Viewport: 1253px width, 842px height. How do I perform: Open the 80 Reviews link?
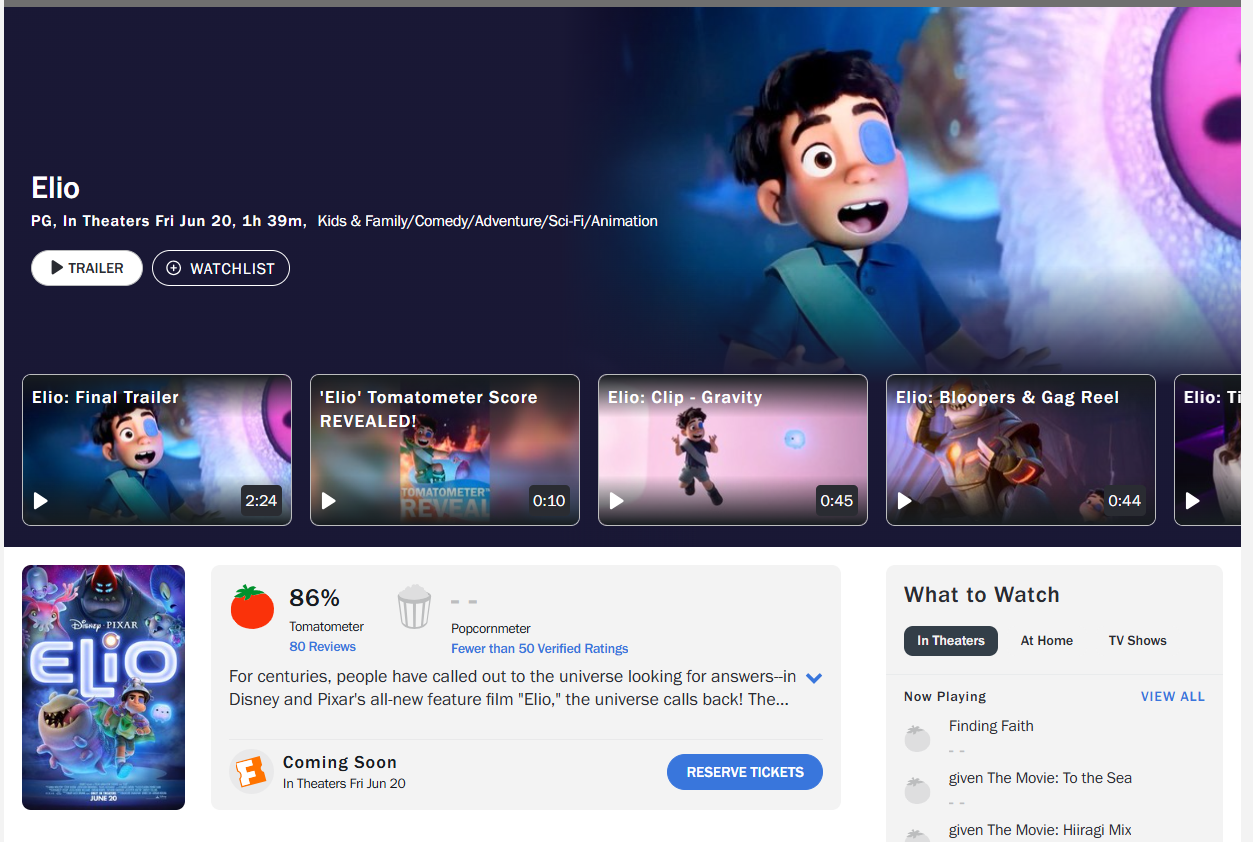[323, 647]
